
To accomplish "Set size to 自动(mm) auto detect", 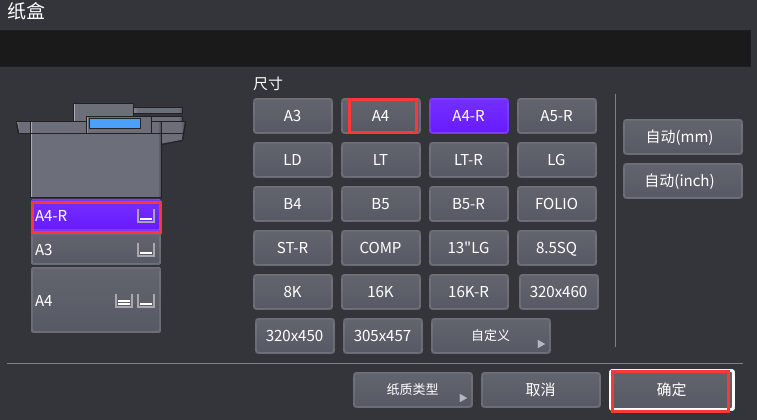I will [x=682, y=137].
